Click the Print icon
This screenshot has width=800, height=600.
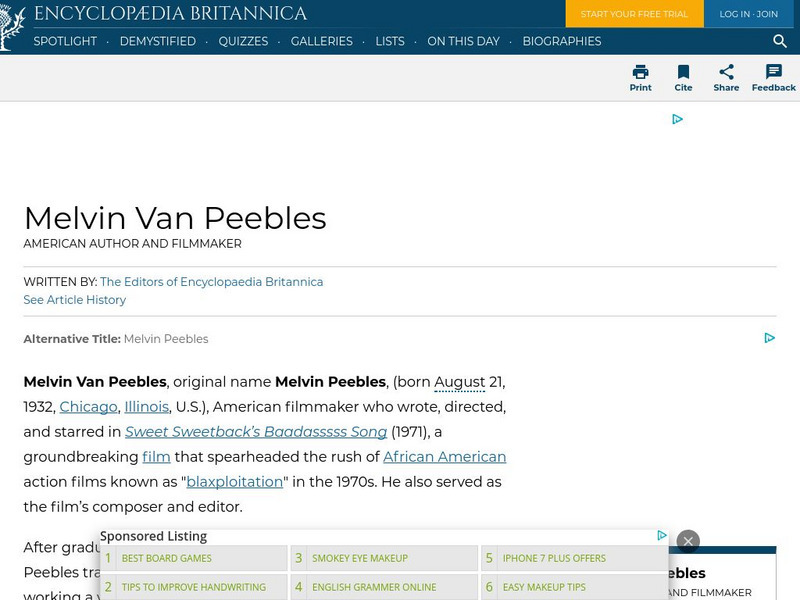click(640, 78)
